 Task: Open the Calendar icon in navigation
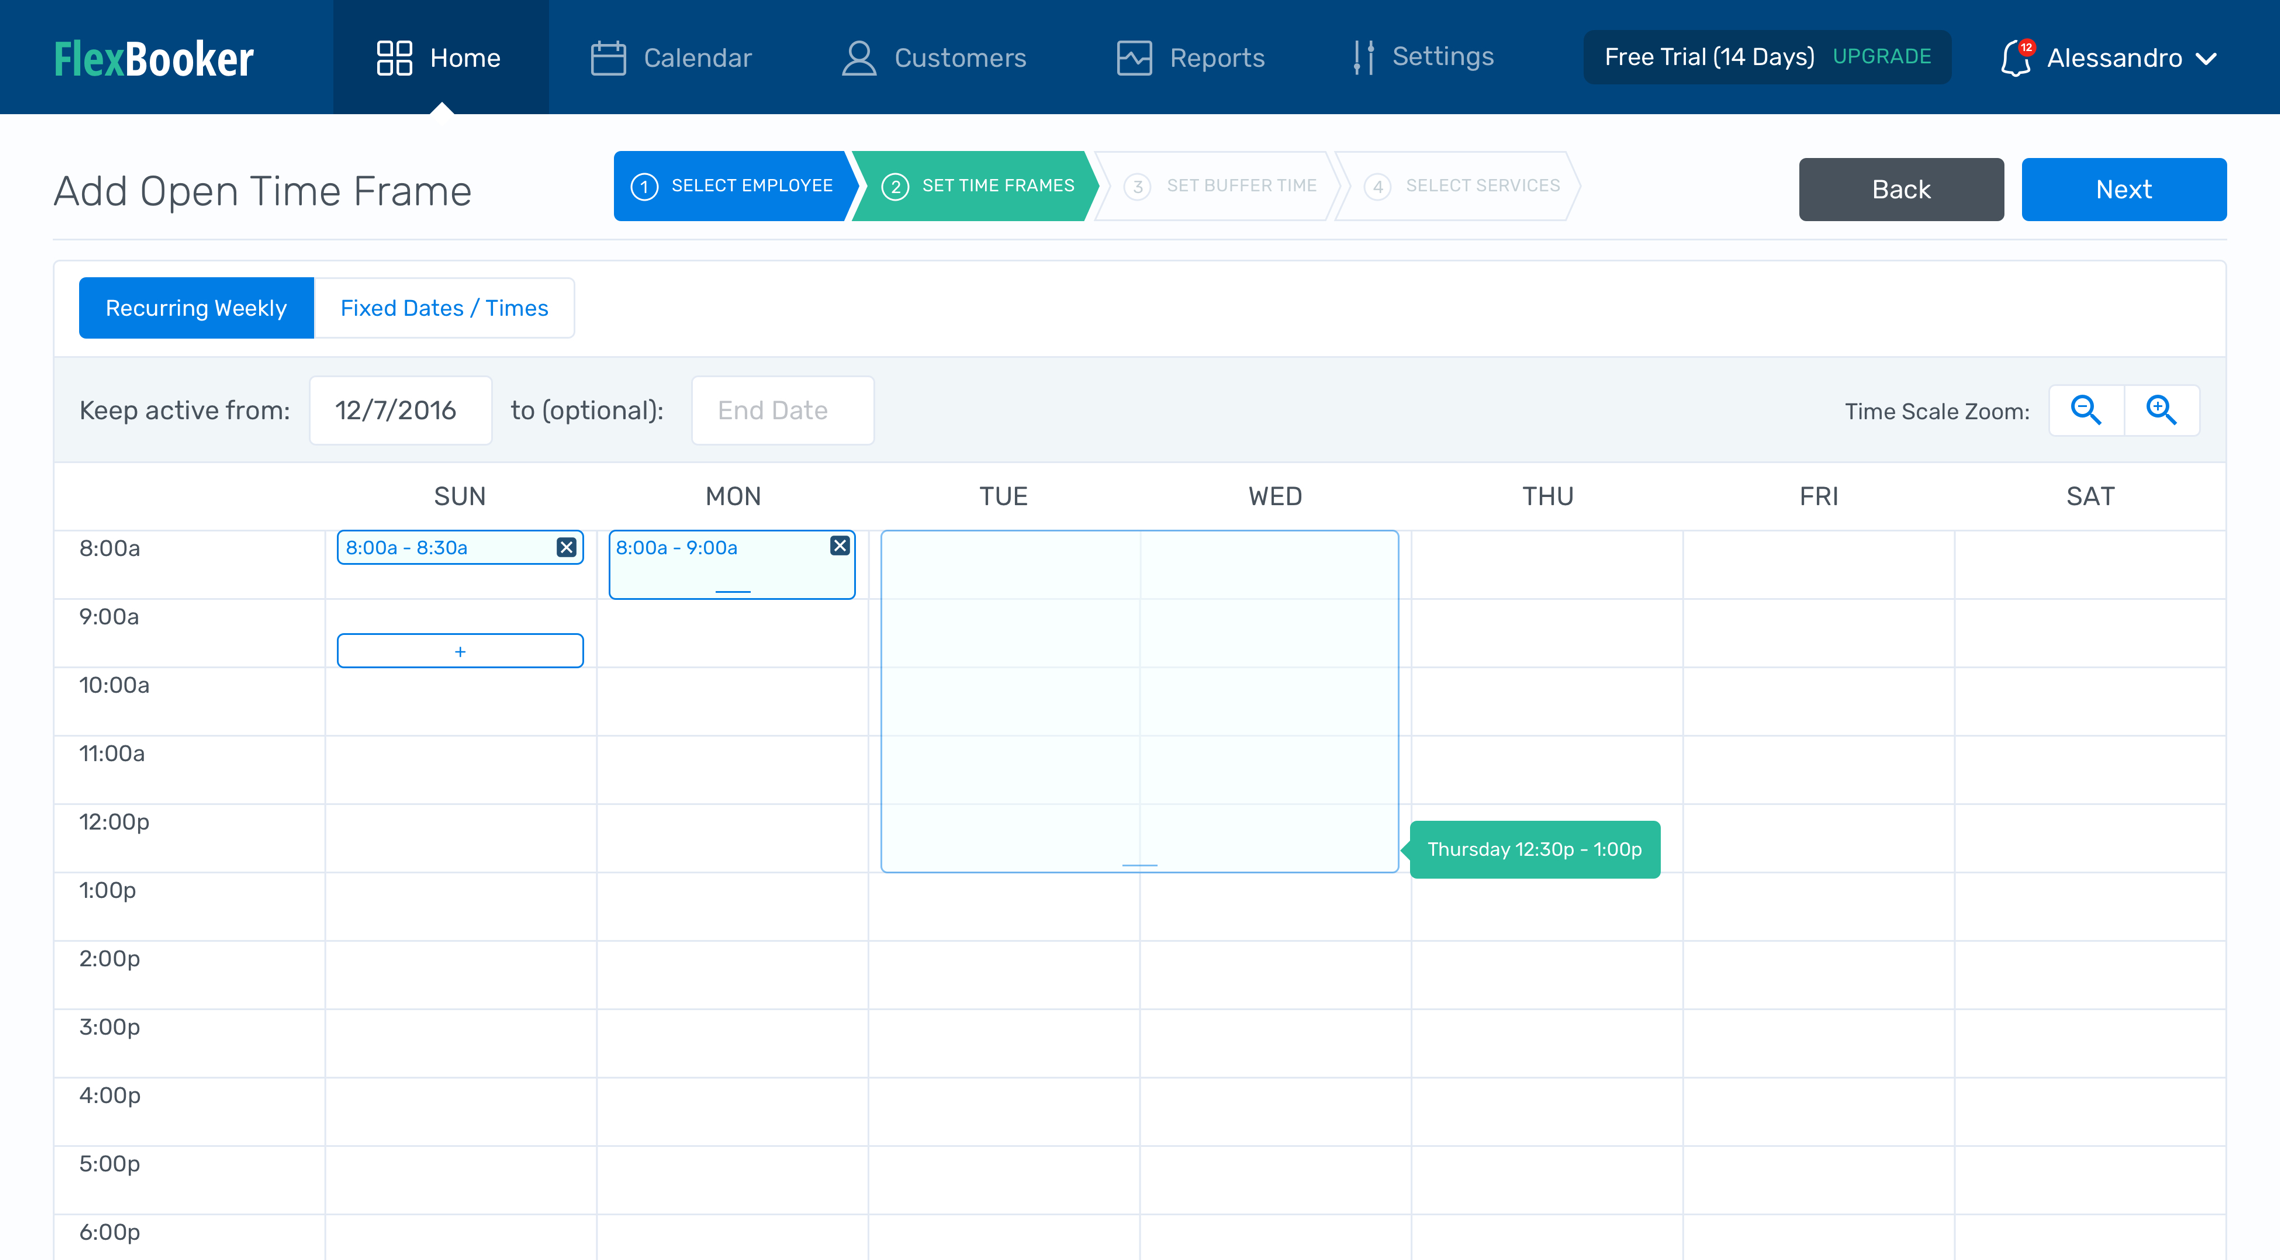[608, 58]
